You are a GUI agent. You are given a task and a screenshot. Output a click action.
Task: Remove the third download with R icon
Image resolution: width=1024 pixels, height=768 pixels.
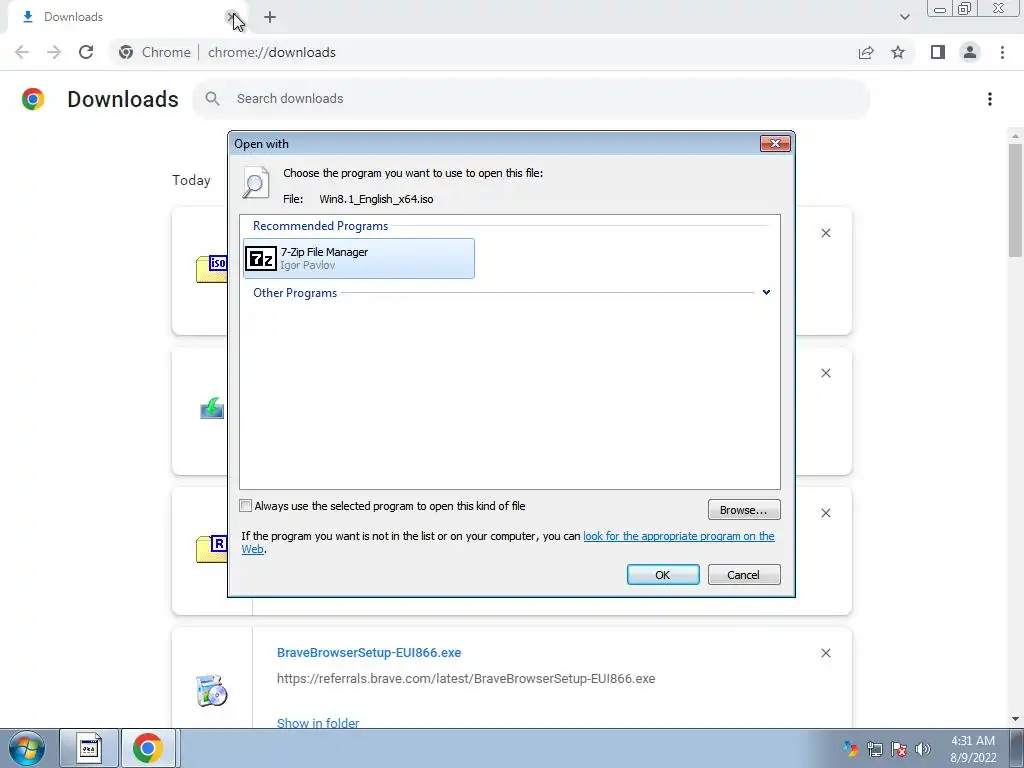[x=825, y=513]
